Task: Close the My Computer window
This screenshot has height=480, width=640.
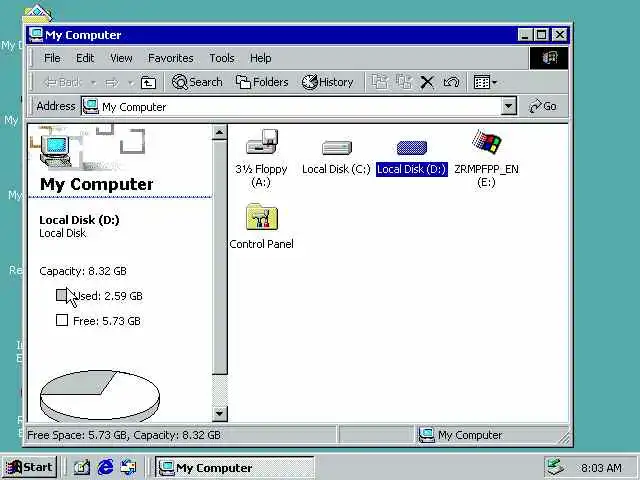Action: click(x=560, y=35)
